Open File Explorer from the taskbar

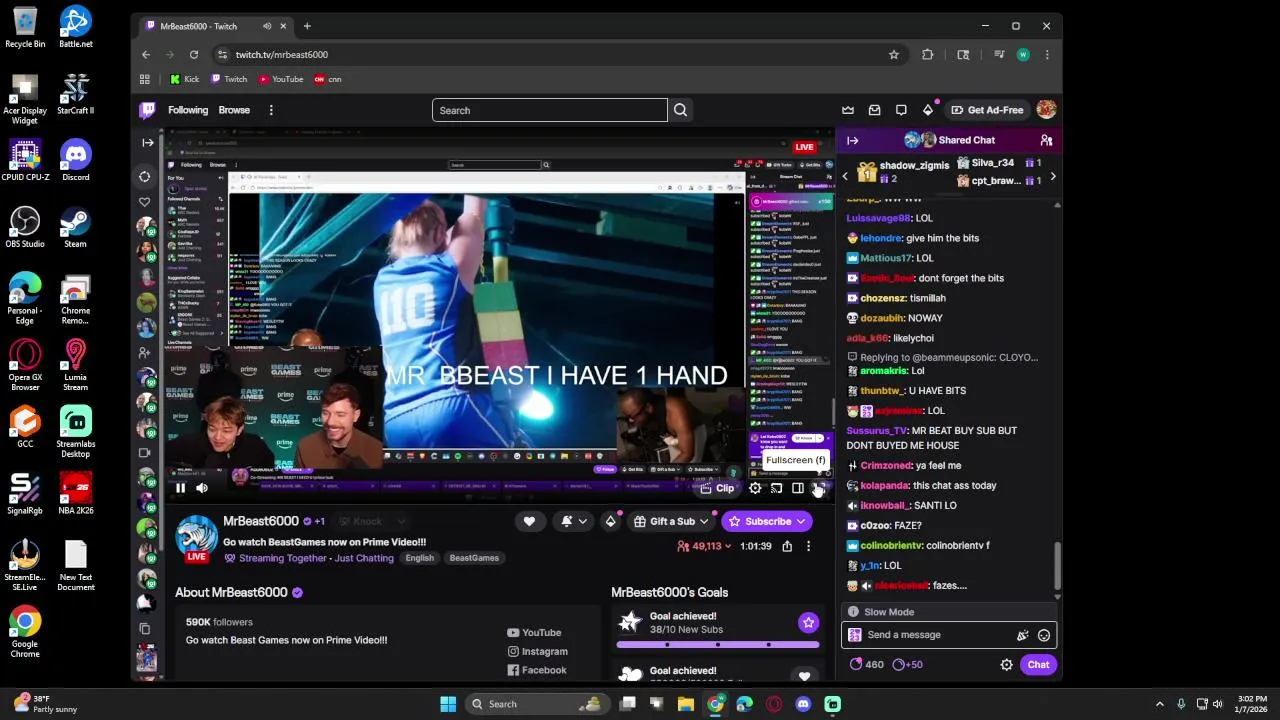pyautogui.click(x=686, y=704)
